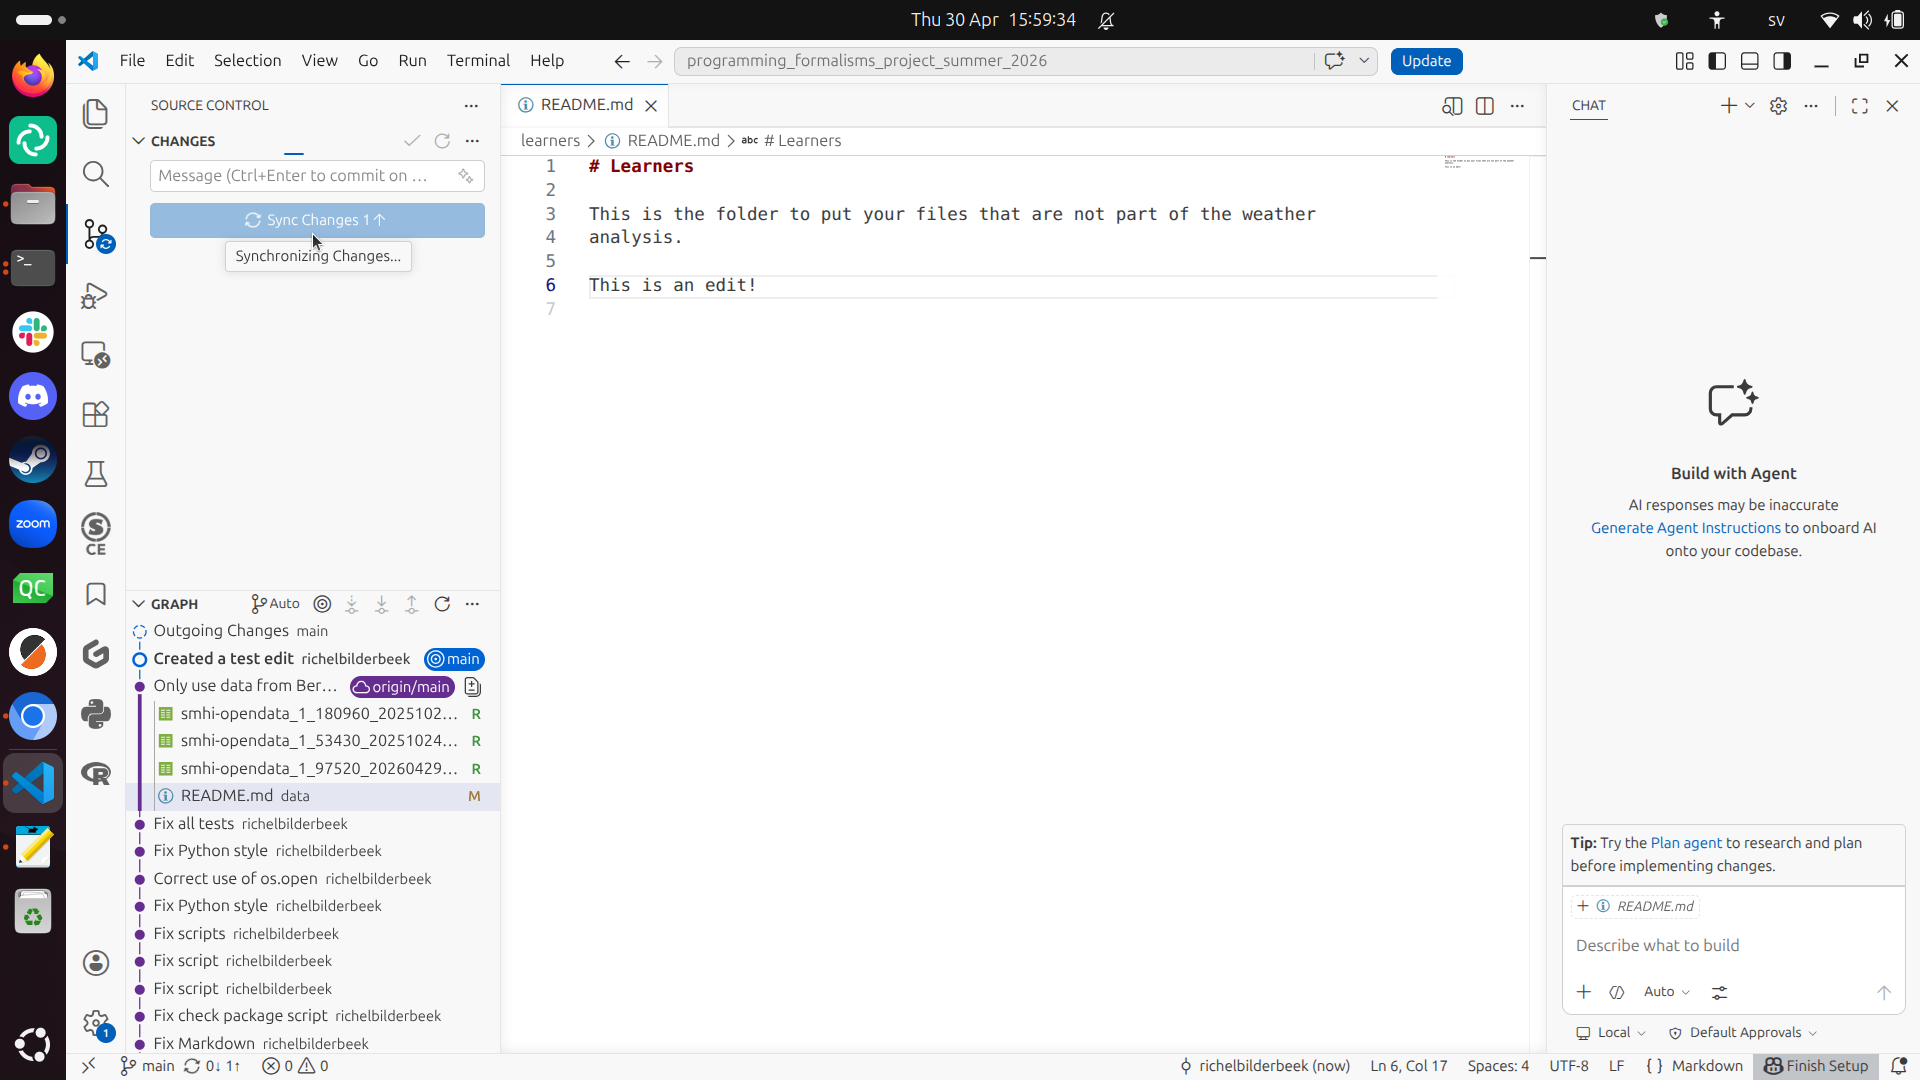Open the Auto model picker in chat
Viewport: 1920px width, 1080px height.
click(x=1666, y=992)
